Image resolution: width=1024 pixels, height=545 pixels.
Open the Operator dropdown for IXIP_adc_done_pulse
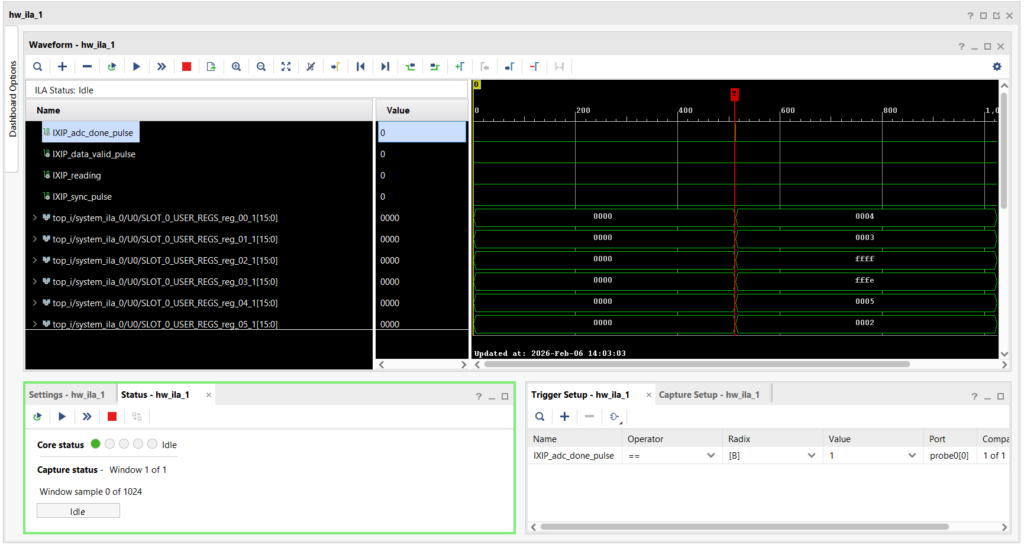click(x=711, y=455)
